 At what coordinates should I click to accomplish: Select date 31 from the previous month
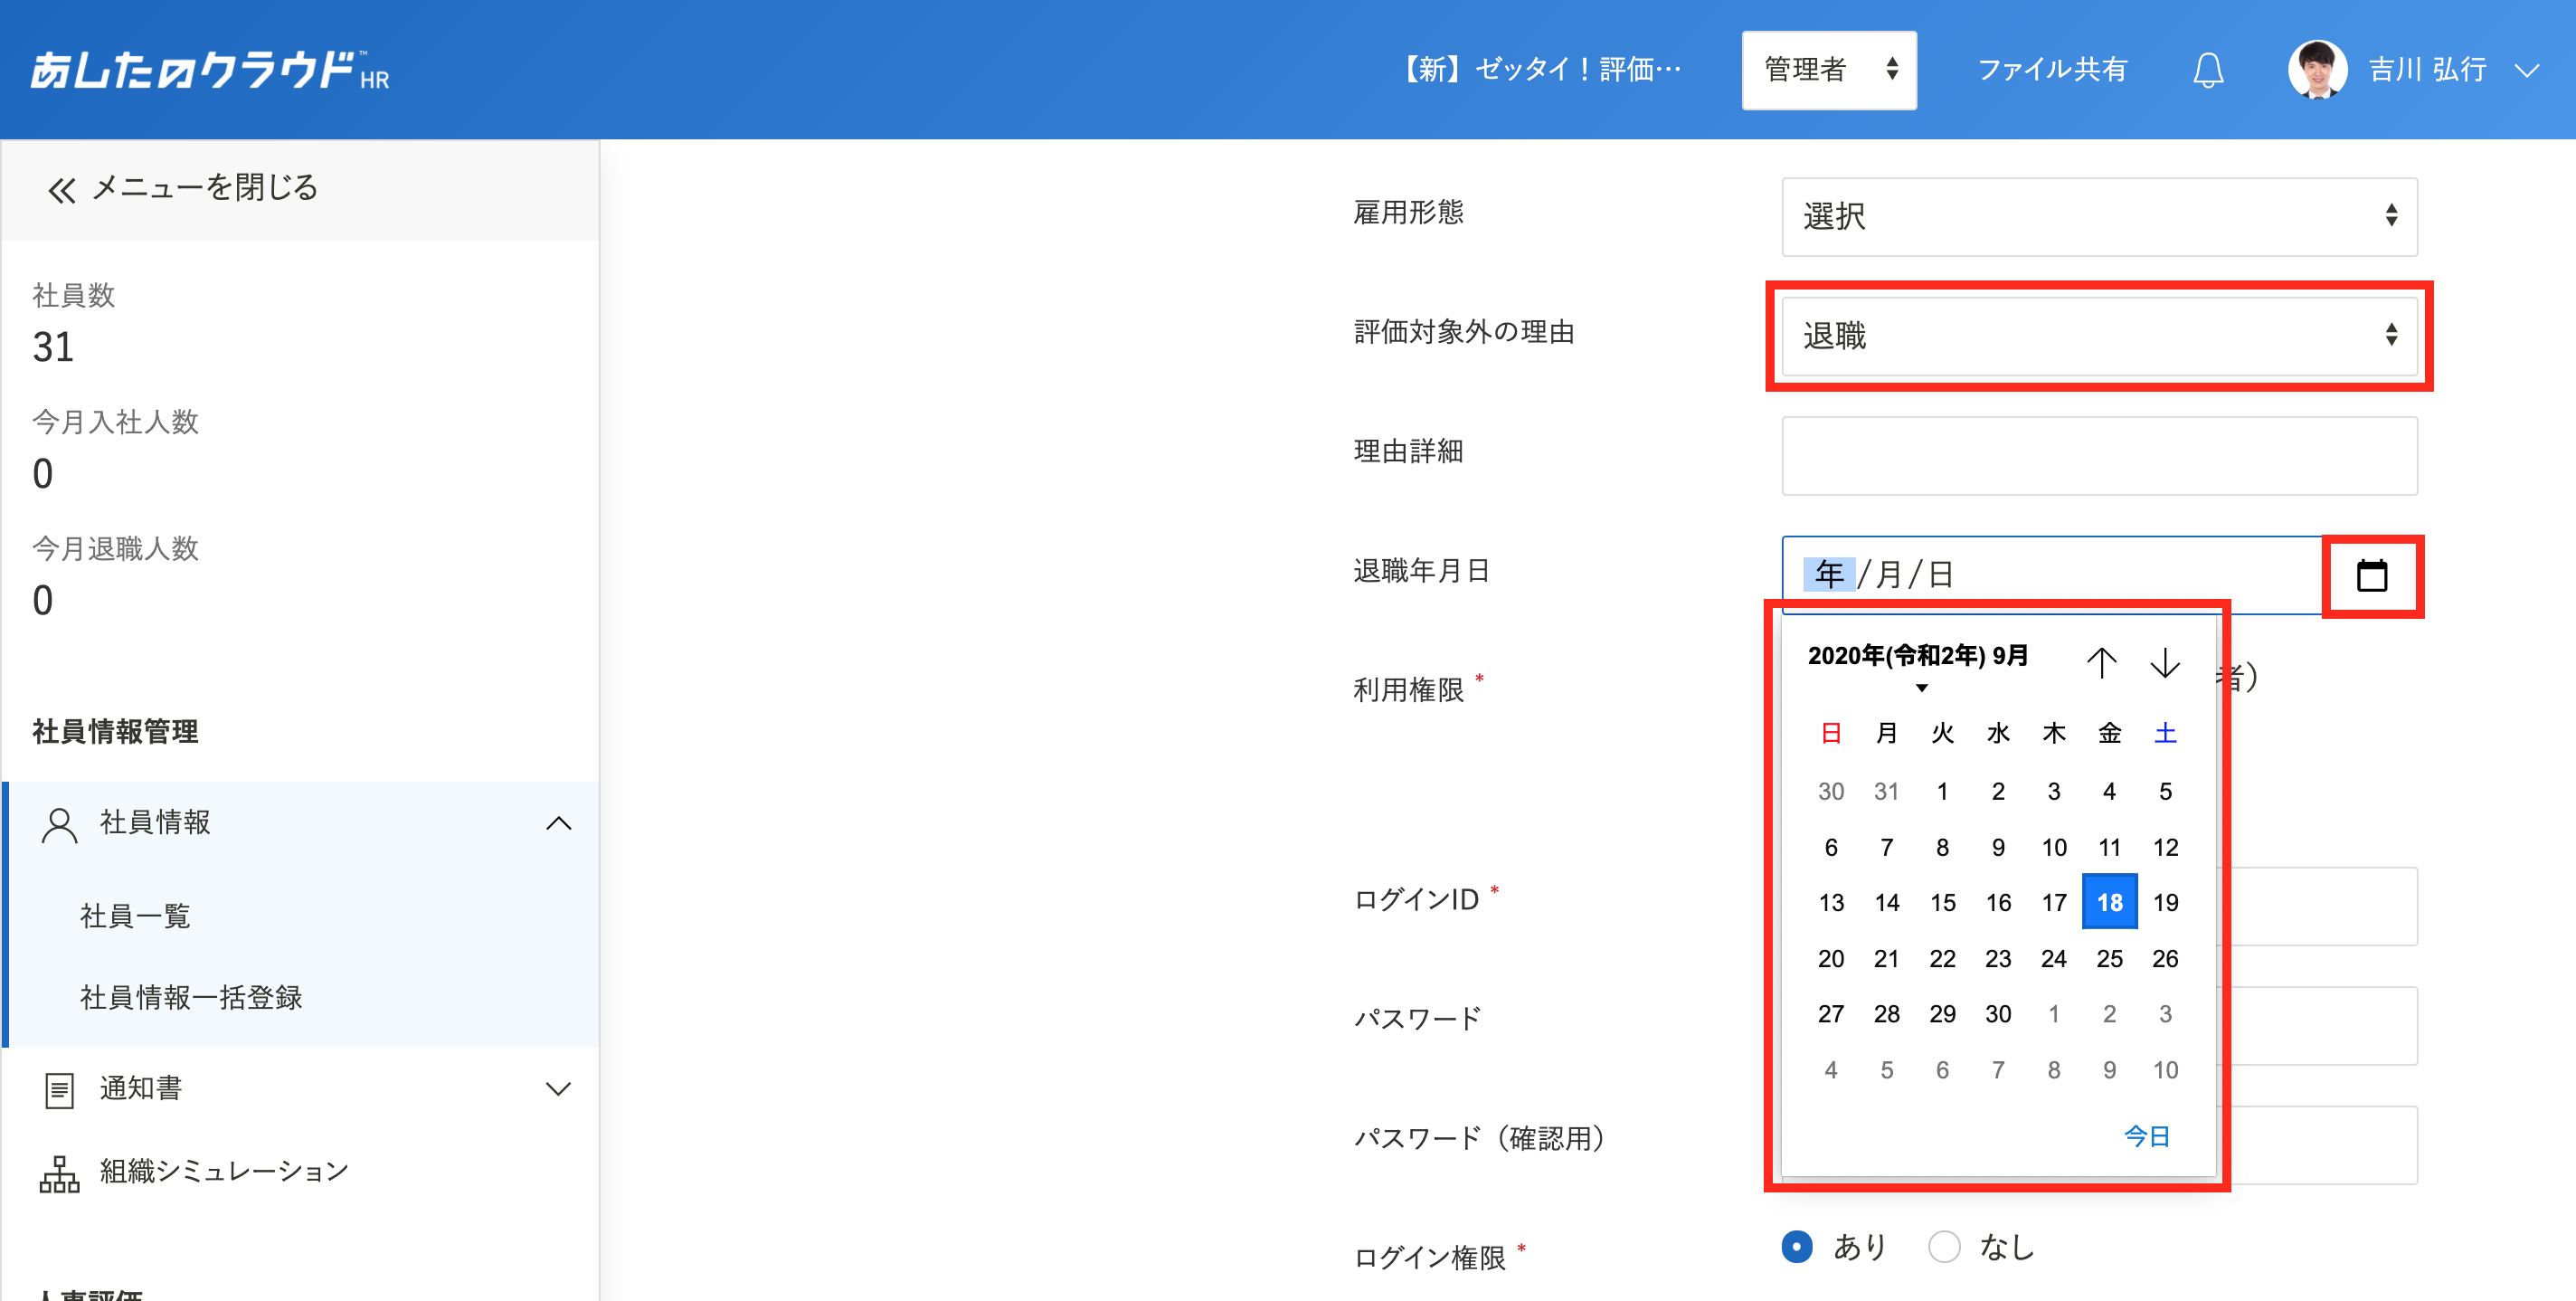click(x=1886, y=791)
